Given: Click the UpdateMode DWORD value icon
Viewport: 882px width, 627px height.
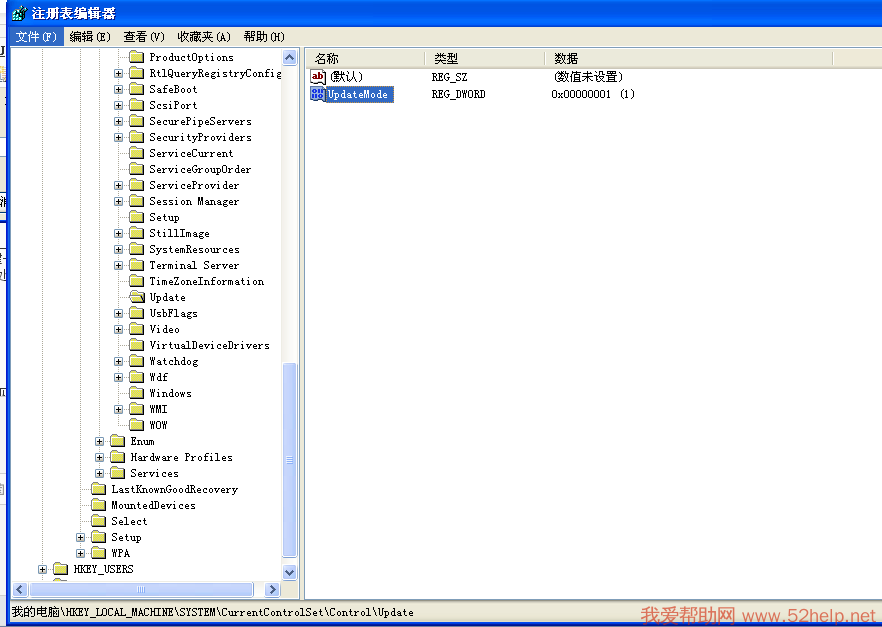Looking at the screenshot, I should (x=318, y=94).
